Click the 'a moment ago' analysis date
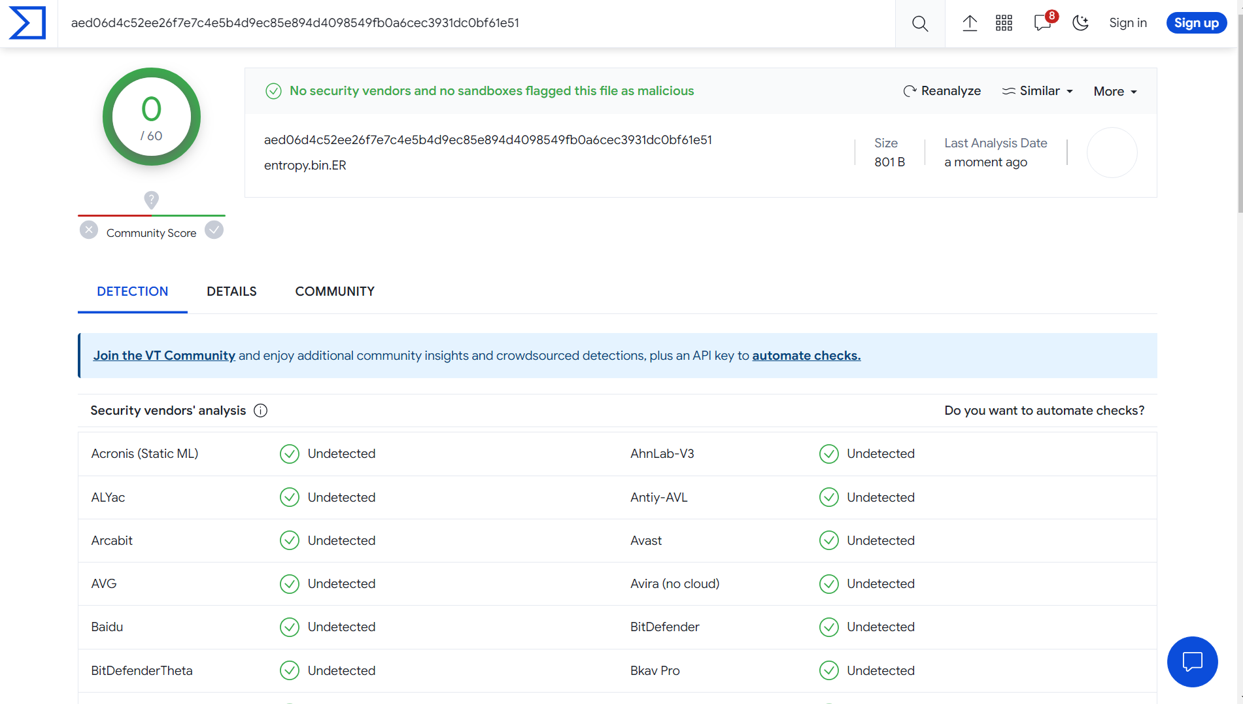The image size is (1243, 704). coord(985,162)
